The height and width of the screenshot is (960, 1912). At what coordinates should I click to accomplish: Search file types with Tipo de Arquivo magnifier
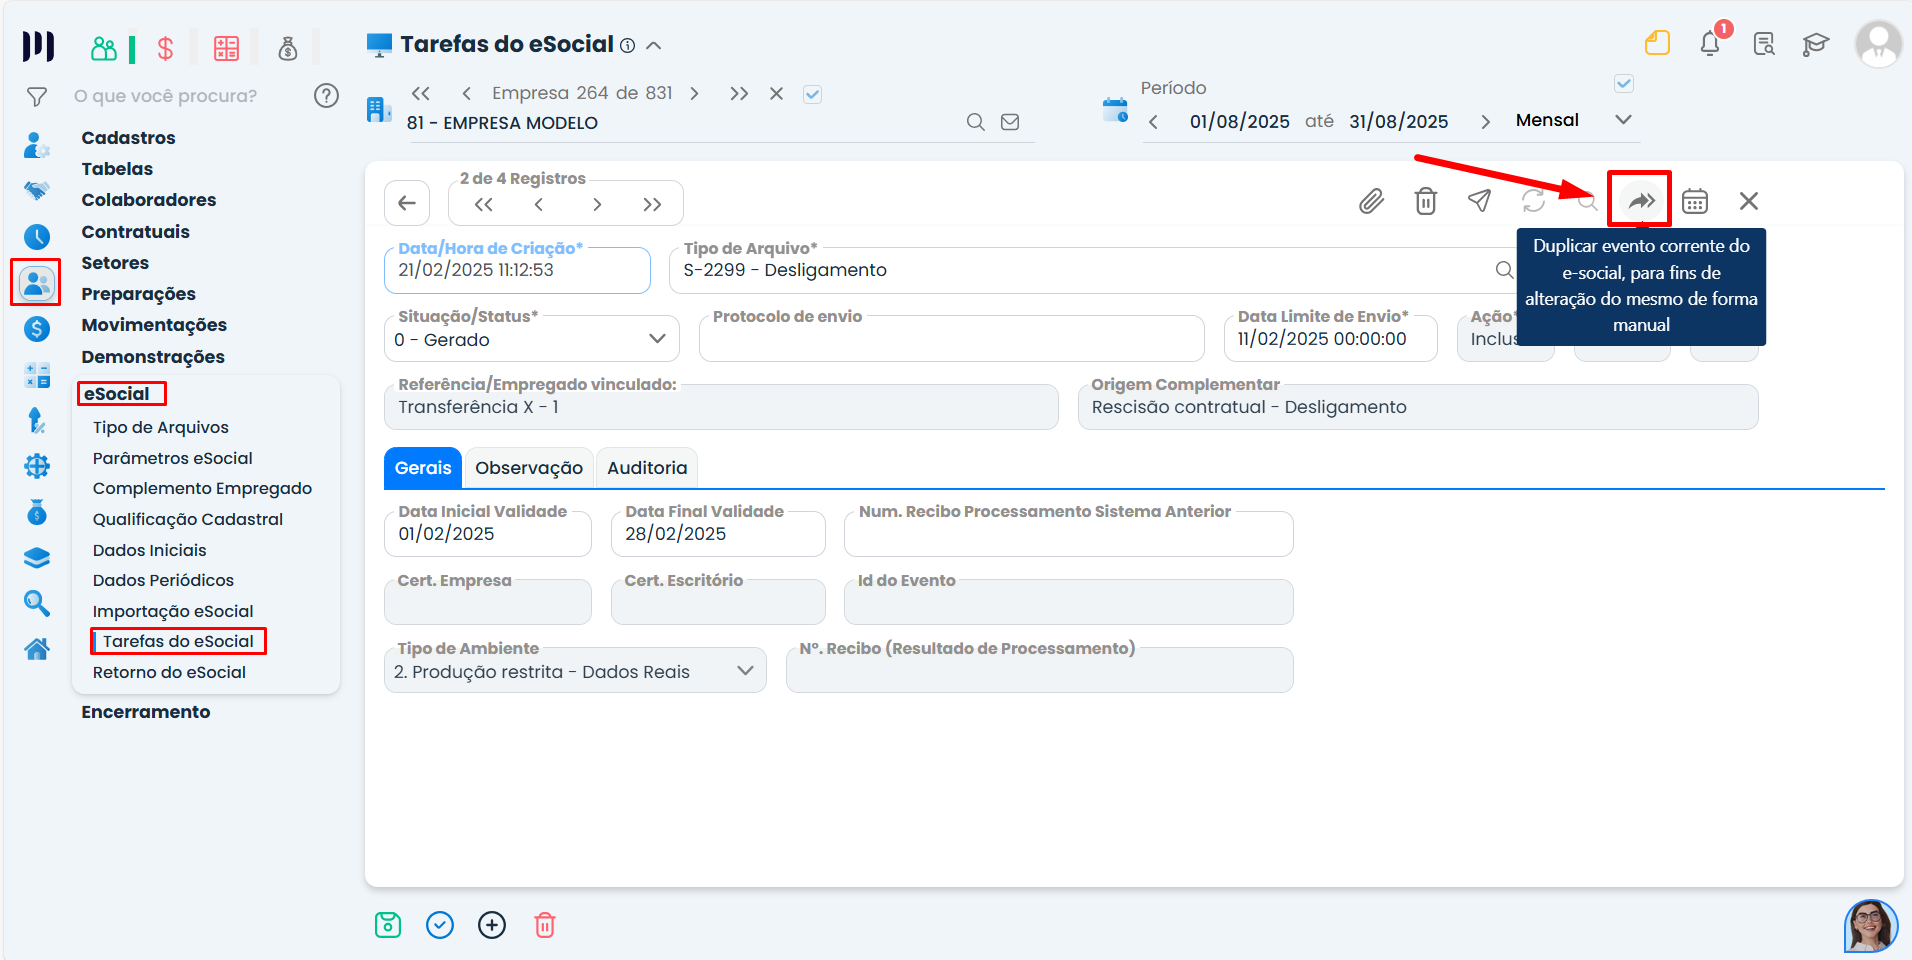point(1504,270)
